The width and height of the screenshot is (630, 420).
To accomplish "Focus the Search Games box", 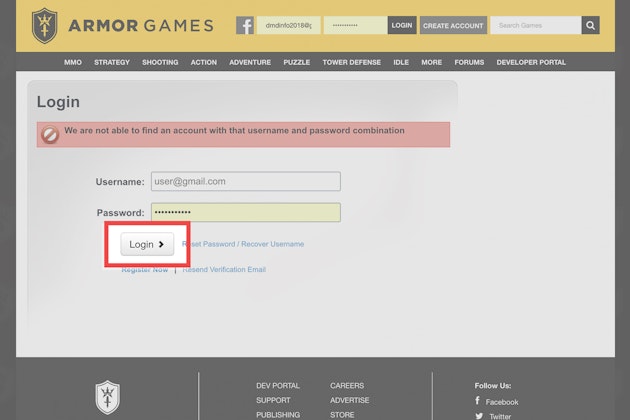I will [536, 25].
